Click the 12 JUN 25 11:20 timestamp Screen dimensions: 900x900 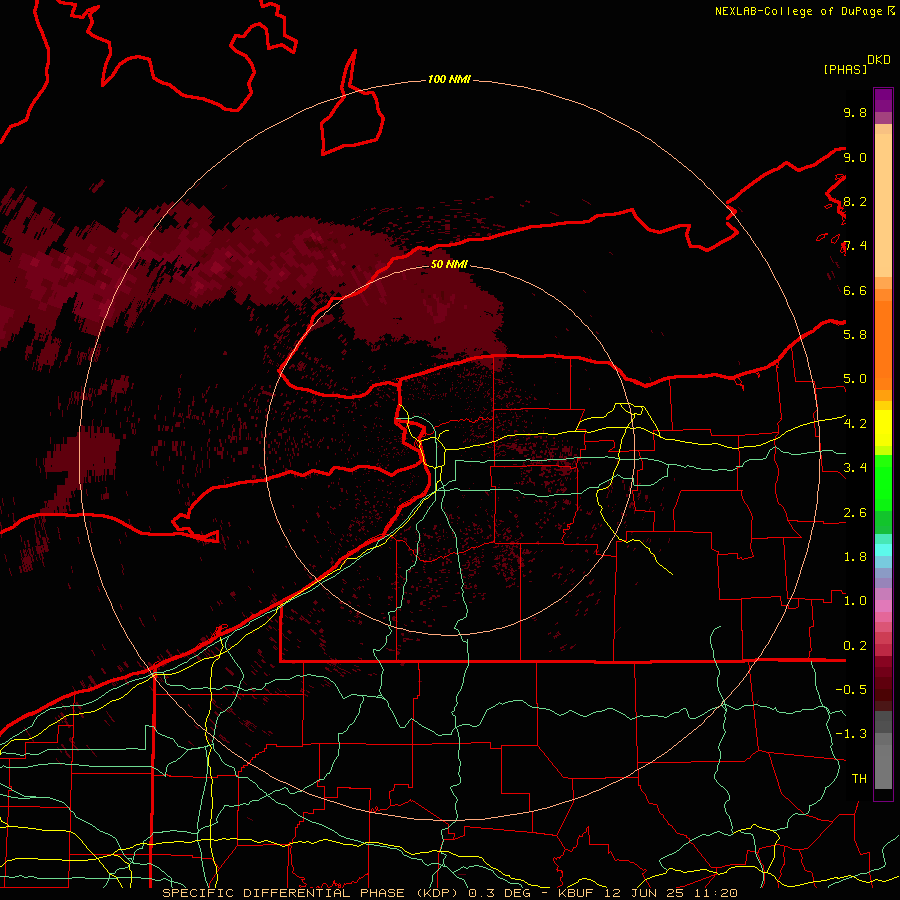point(672,893)
